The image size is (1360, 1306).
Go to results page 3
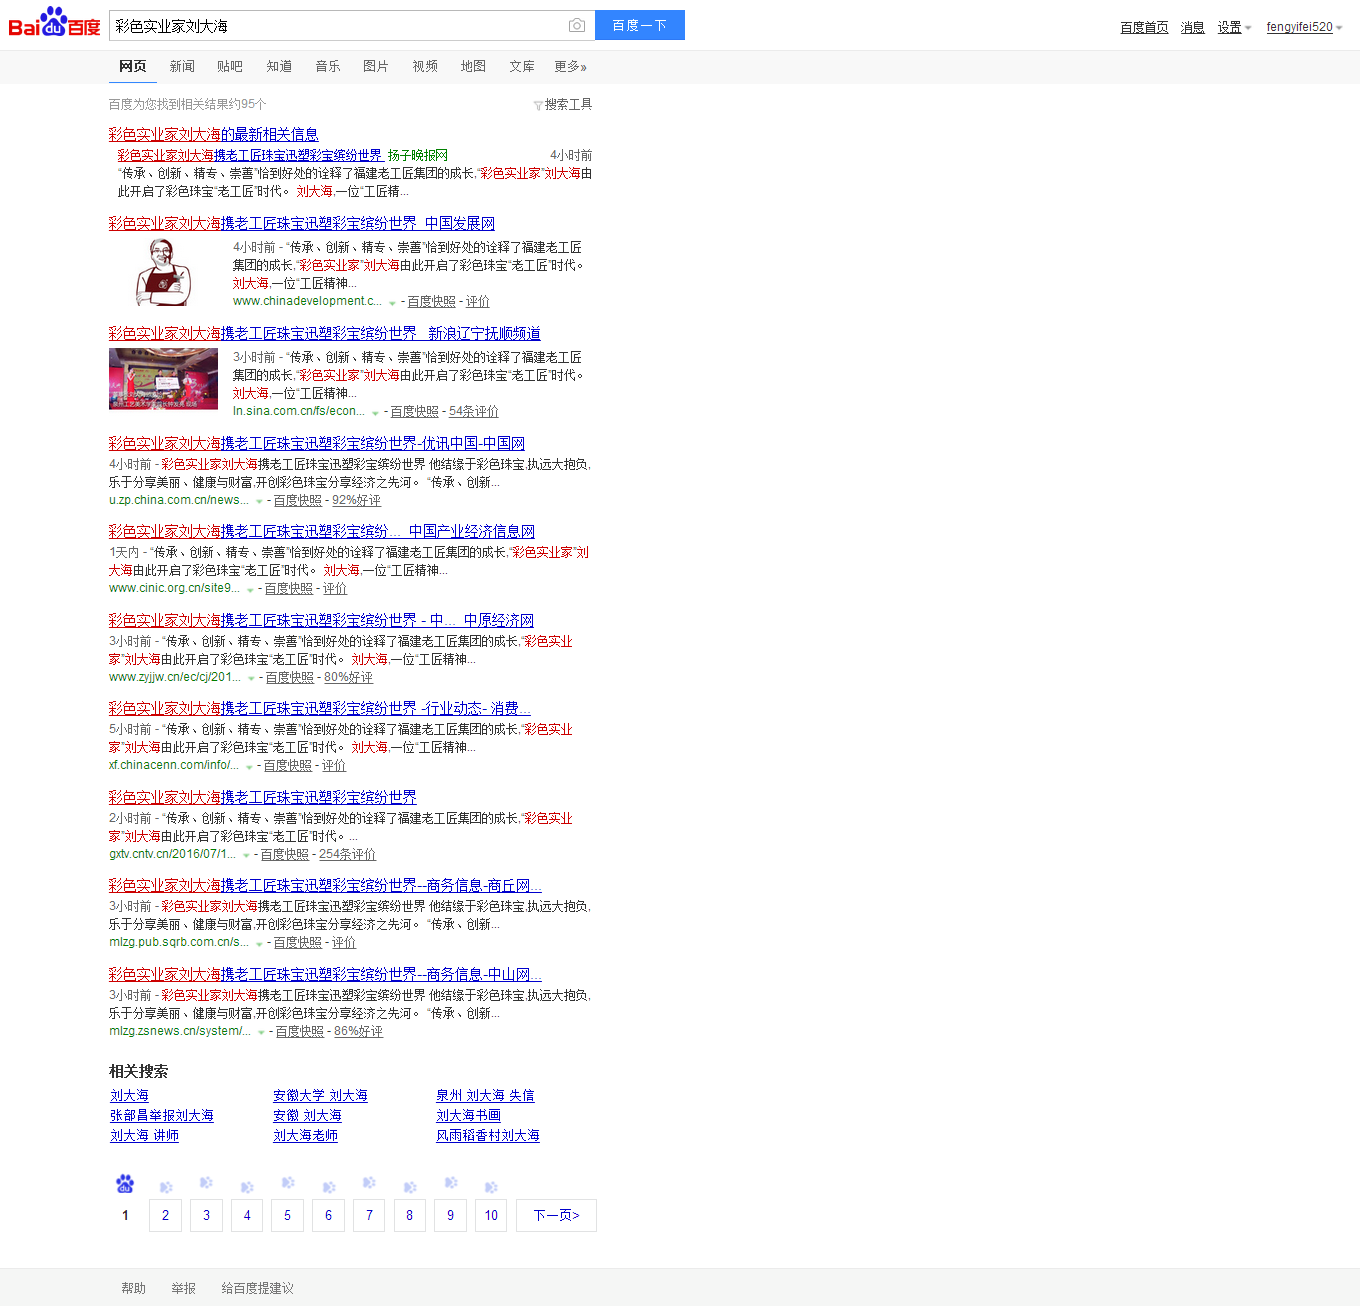click(x=206, y=1215)
